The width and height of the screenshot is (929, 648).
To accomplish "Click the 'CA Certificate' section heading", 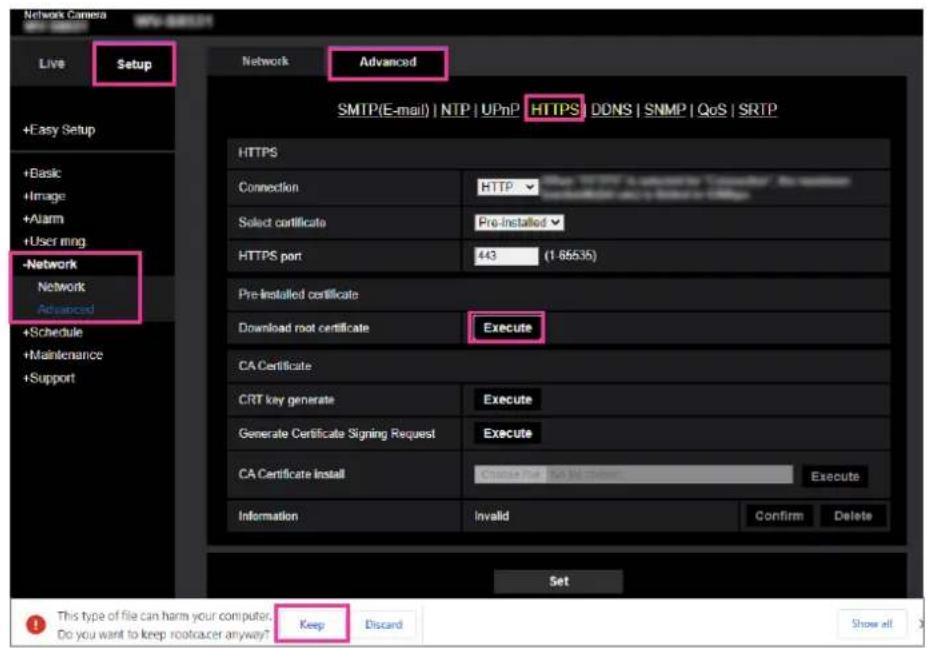I will pyautogui.click(x=274, y=365).
